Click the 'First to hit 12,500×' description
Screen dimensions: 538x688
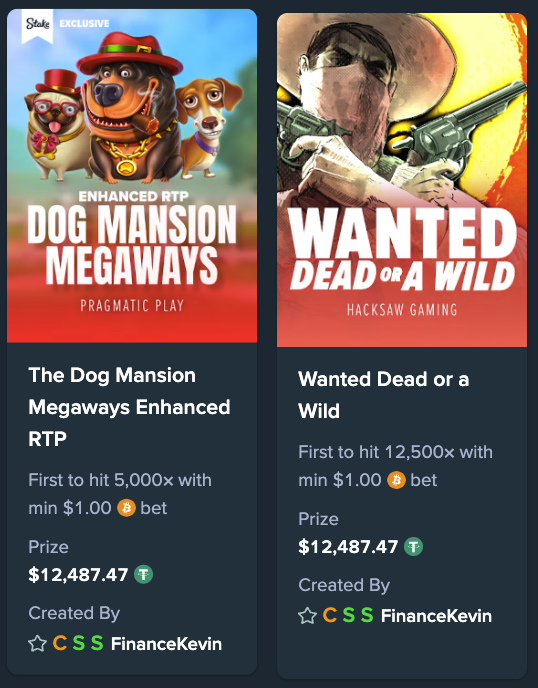tap(395, 466)
